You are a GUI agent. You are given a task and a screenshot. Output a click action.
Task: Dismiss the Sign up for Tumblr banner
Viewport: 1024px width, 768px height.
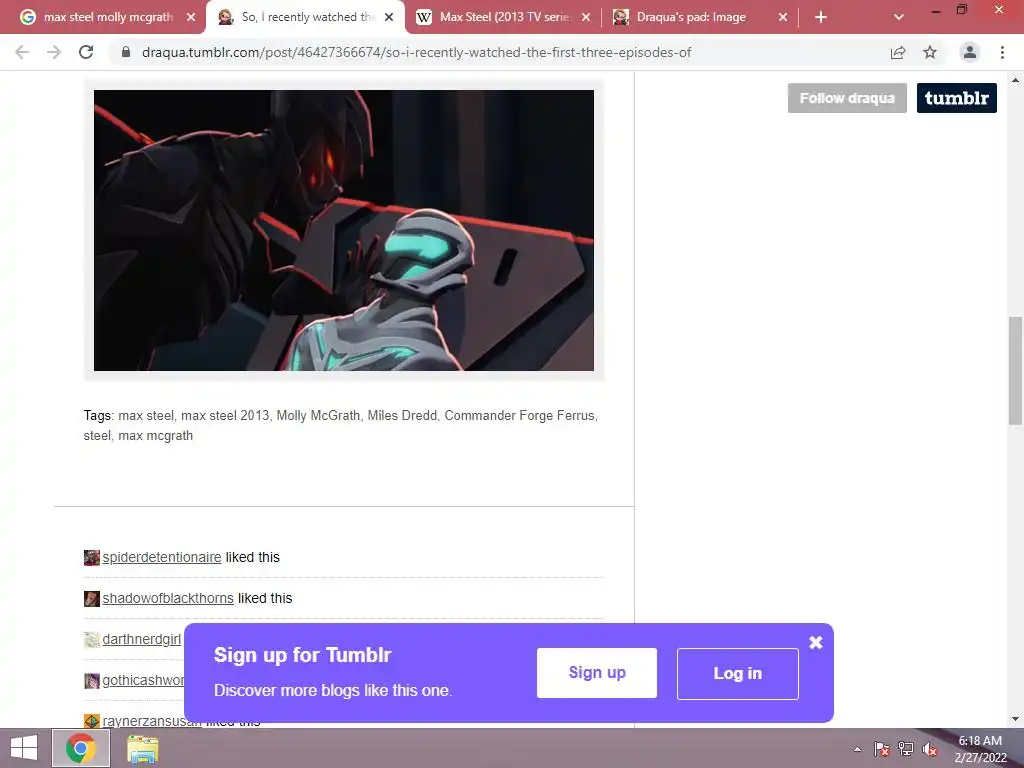pyautogui.click(x=816, y=643)
